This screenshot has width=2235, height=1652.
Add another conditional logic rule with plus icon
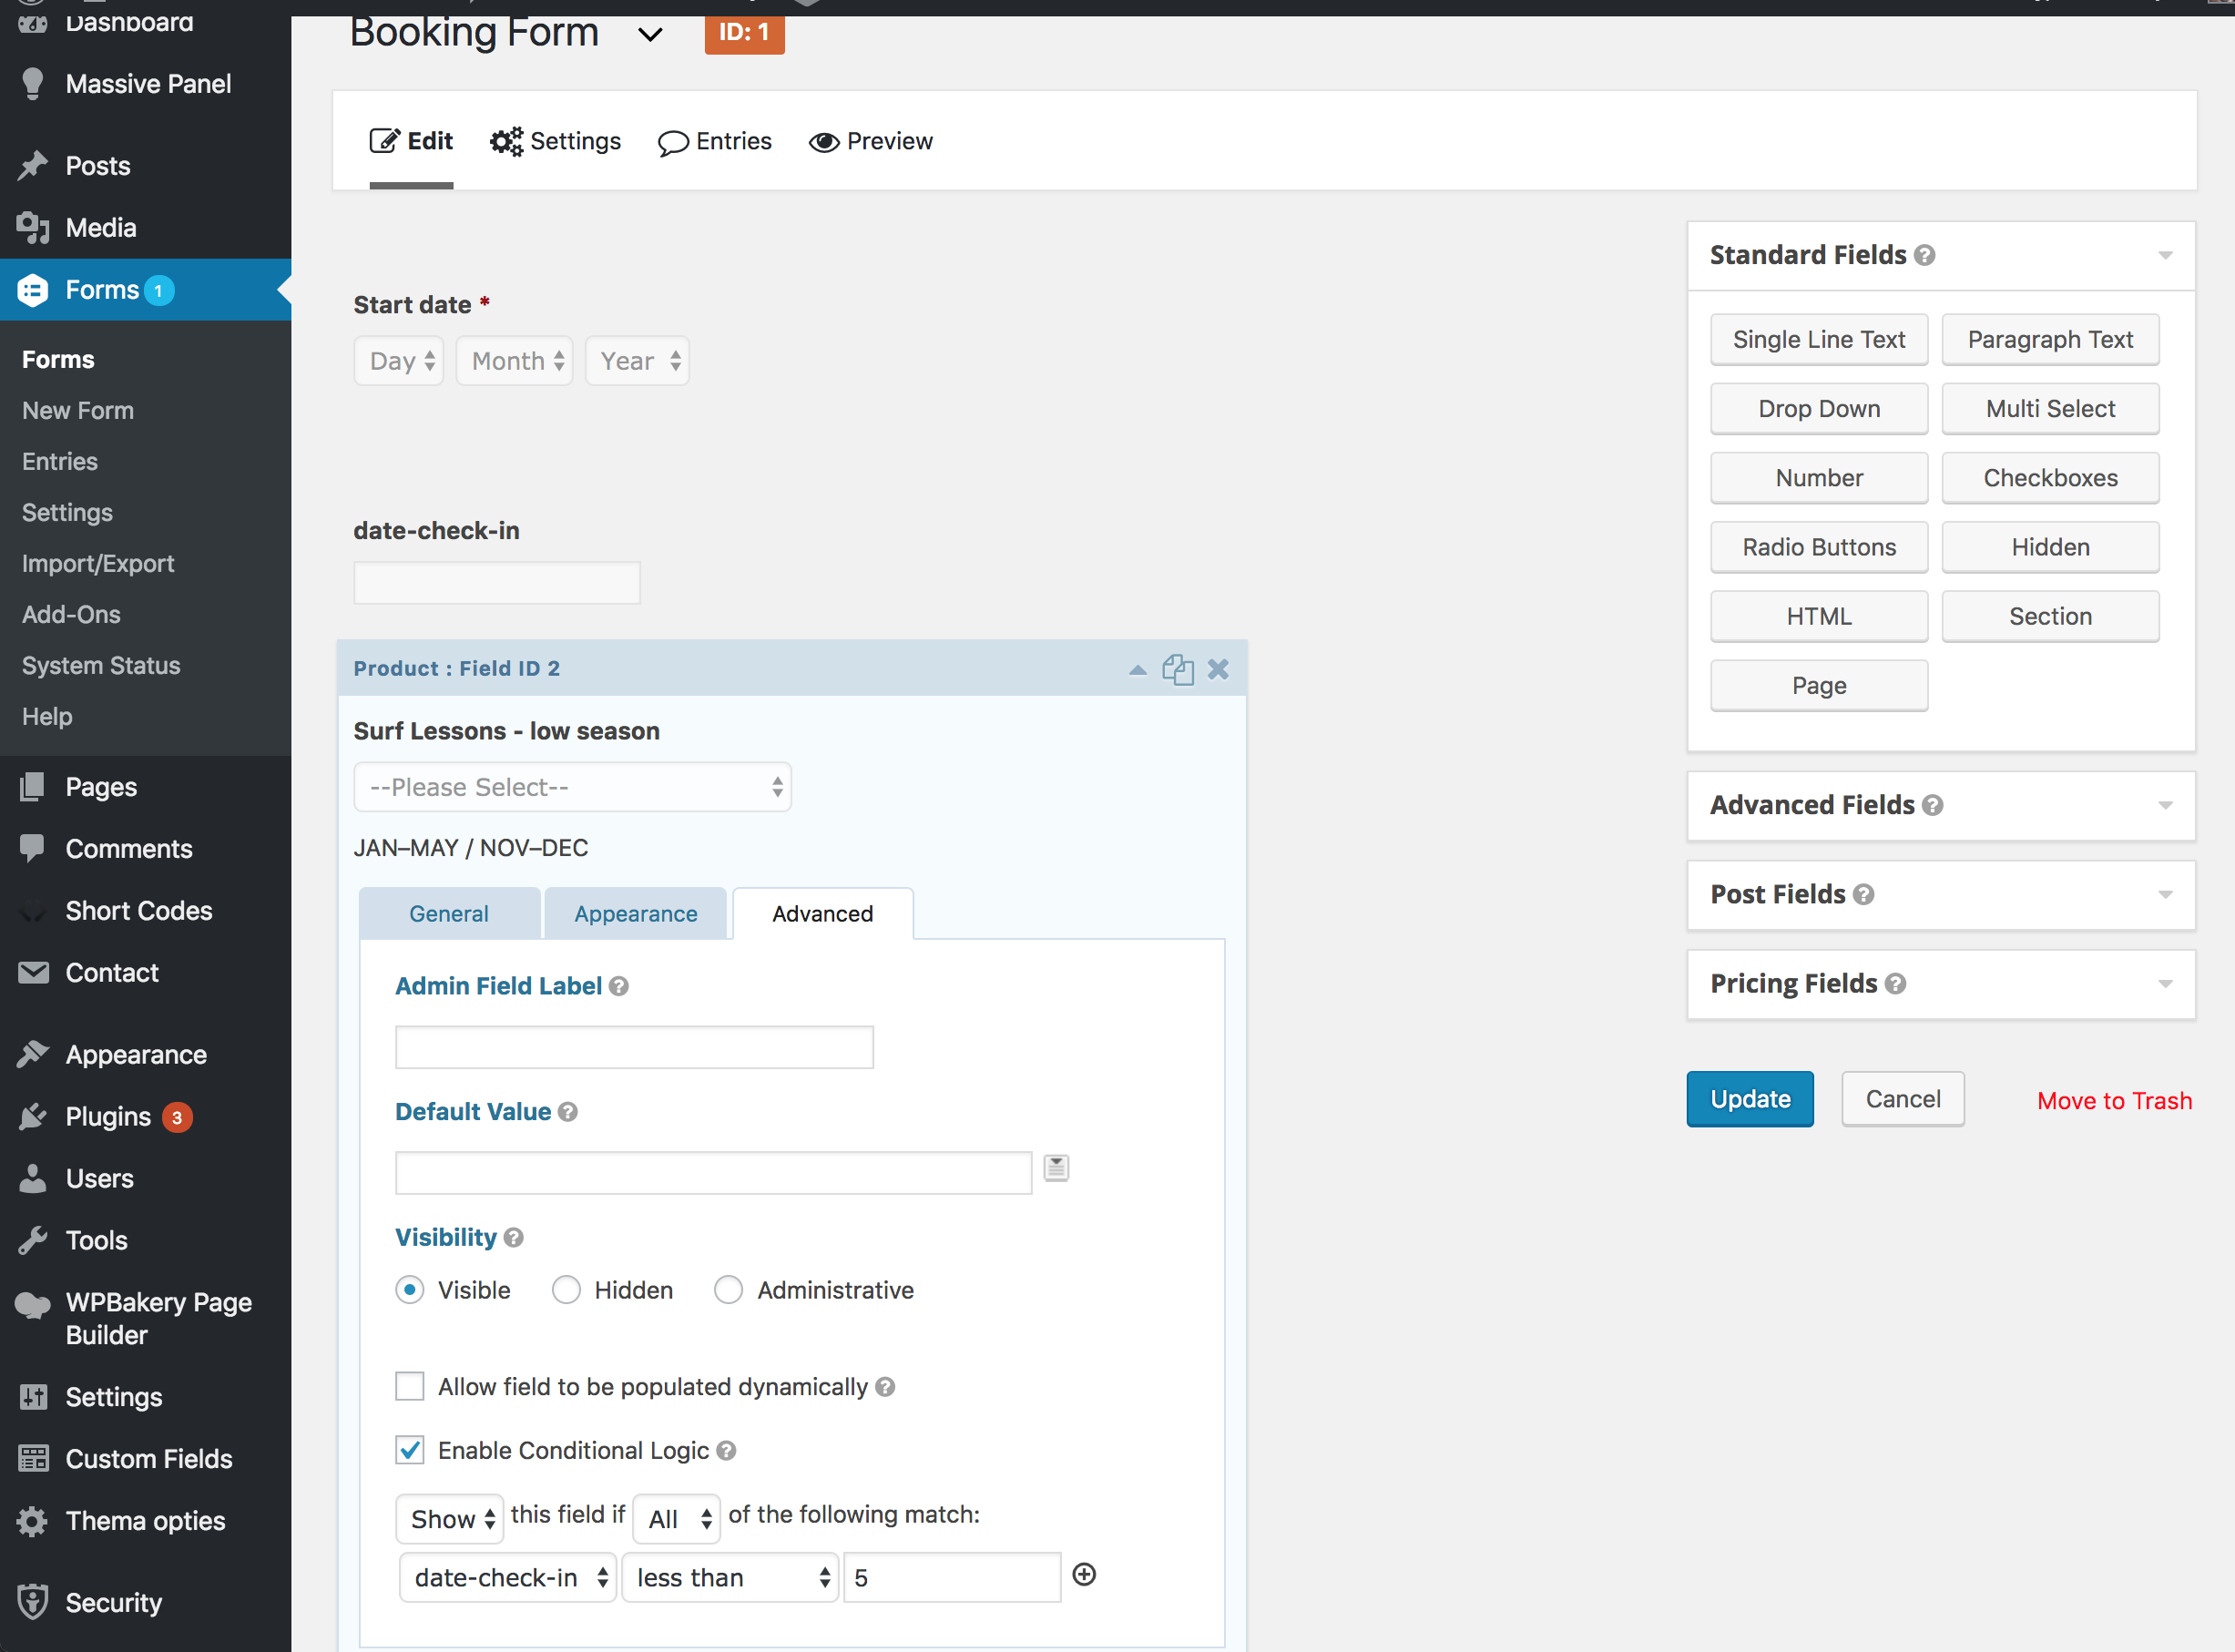(1083, 1575)
